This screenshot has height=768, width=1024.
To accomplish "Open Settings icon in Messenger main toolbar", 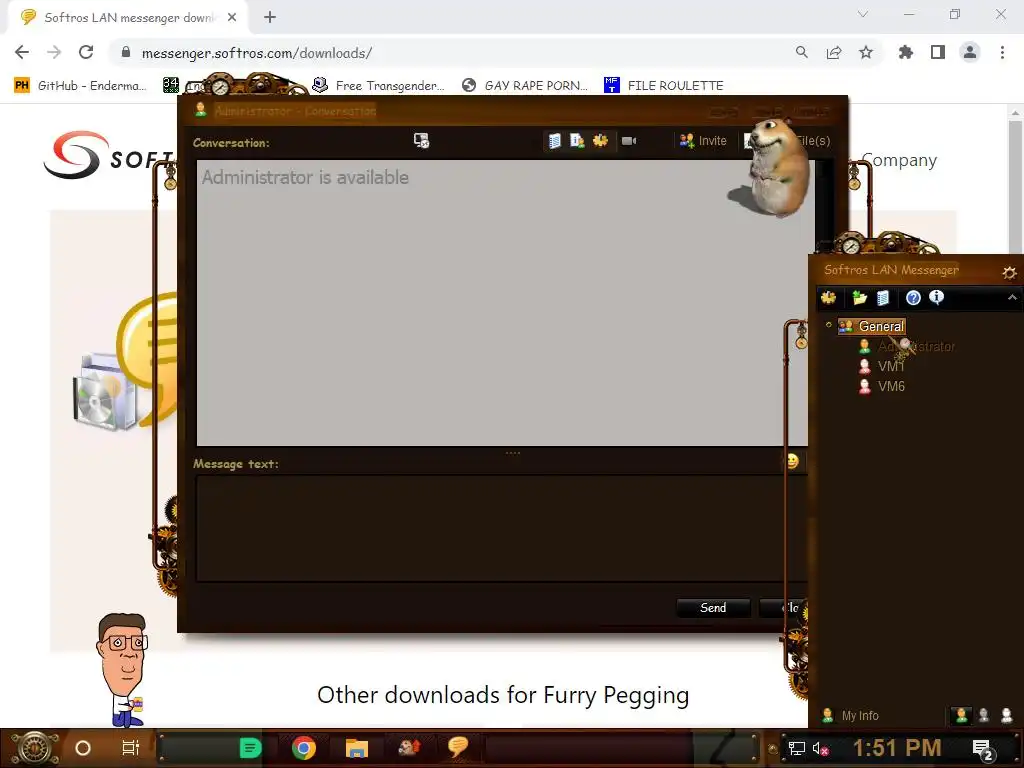I will click(x=829, y=298).
